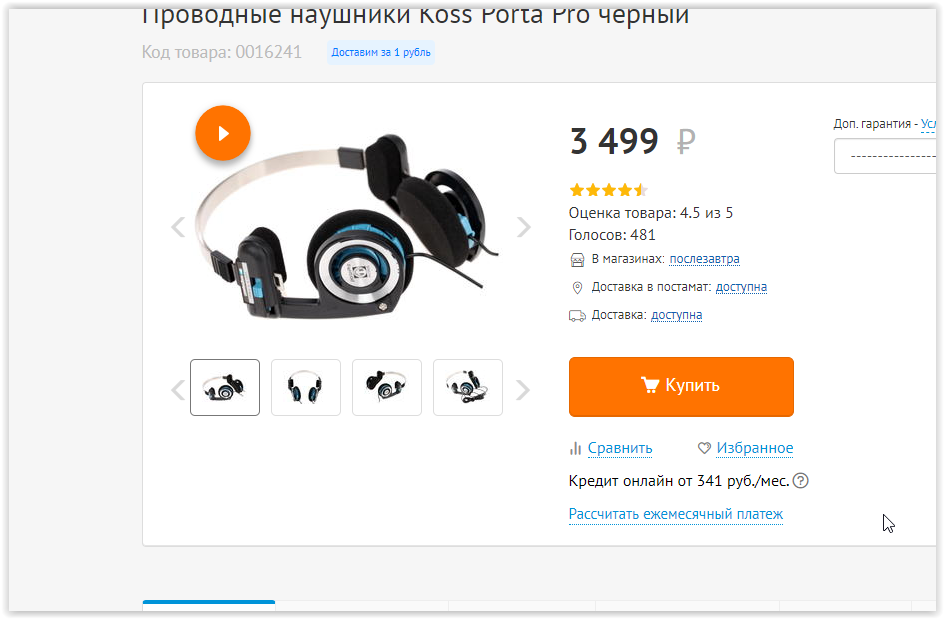Advance thumbnail strip with right chevron
Viewport: 944px width, 619px height.
523,390
